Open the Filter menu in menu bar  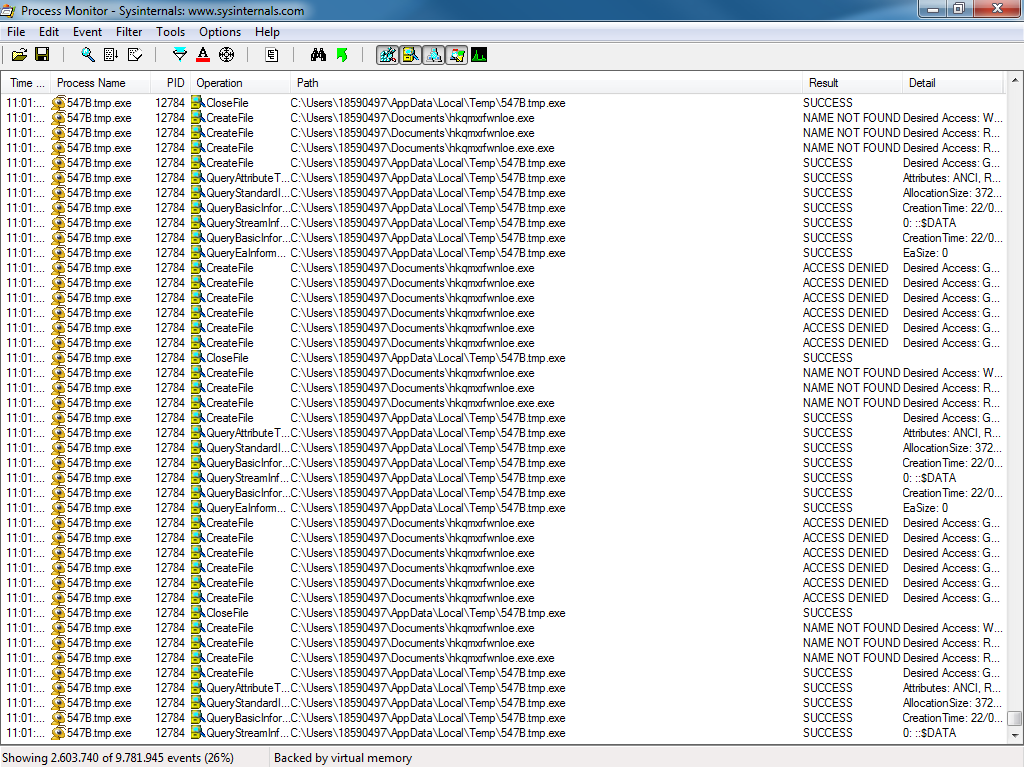click(129, 32)
